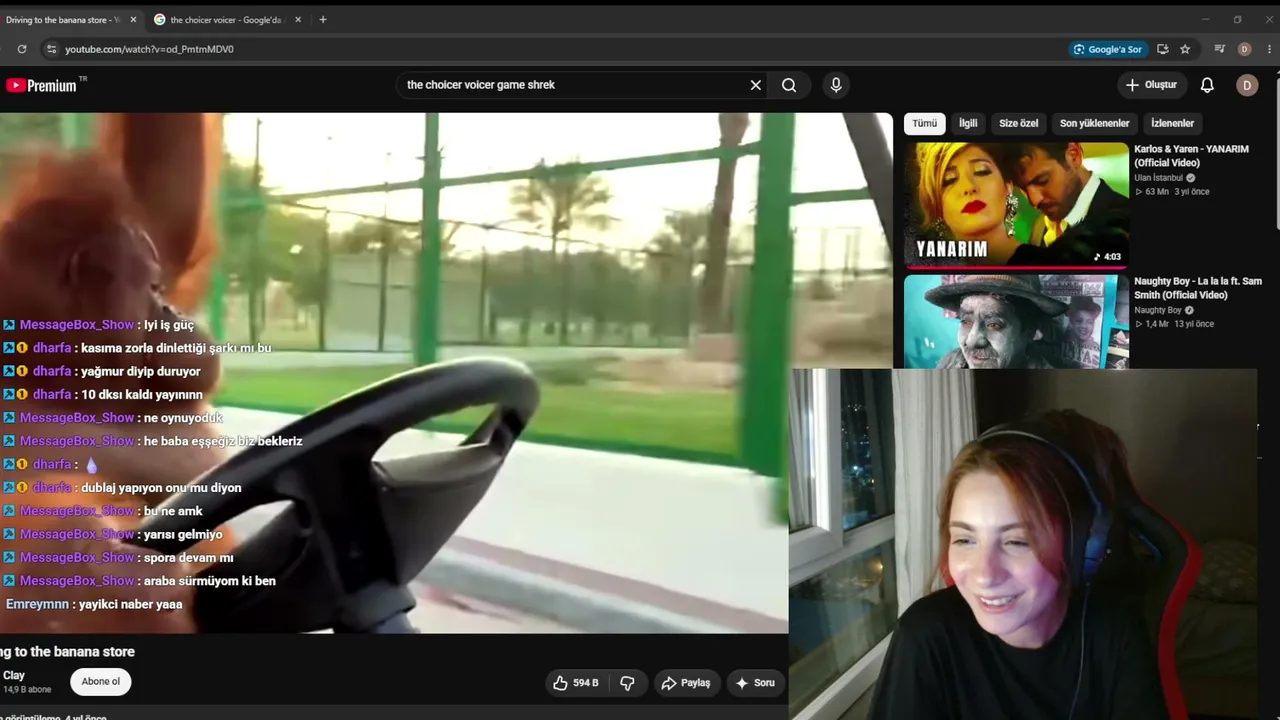Close the 'the choicer voicer' Google tab
This screenshot has width=1280, height=720.
(x=297, y=20)
